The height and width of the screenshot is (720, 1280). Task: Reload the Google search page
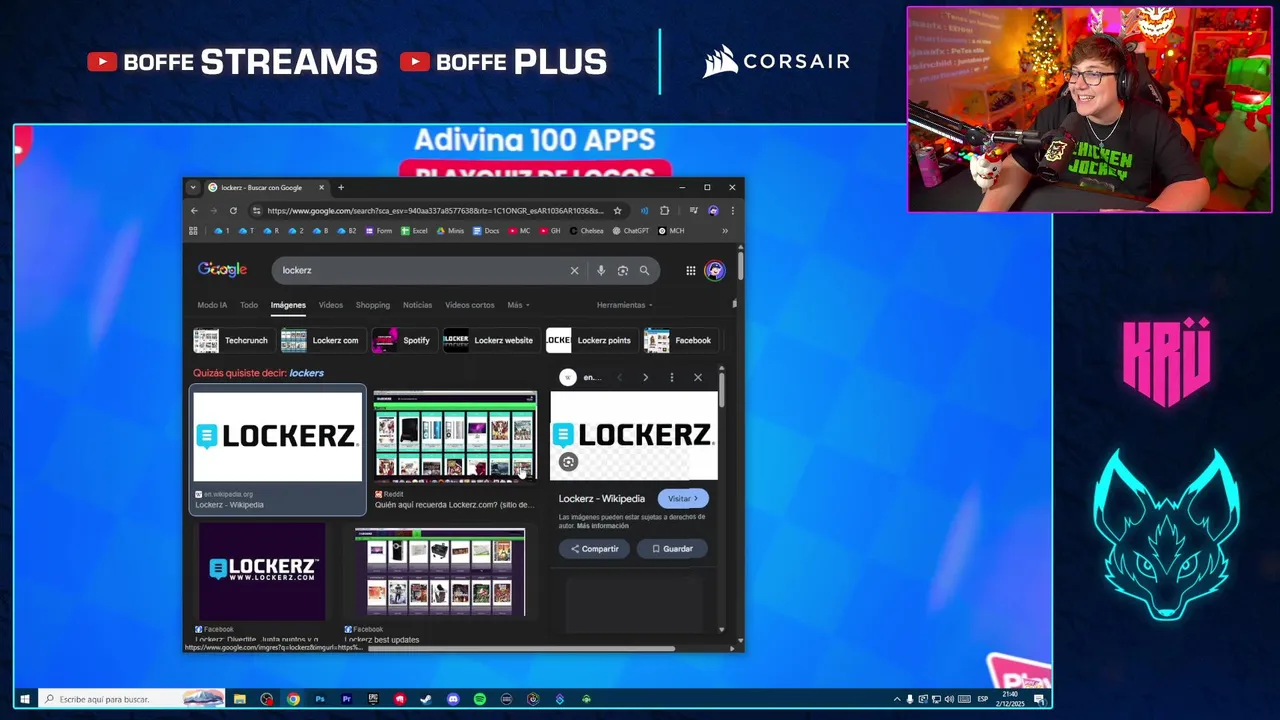233,211
